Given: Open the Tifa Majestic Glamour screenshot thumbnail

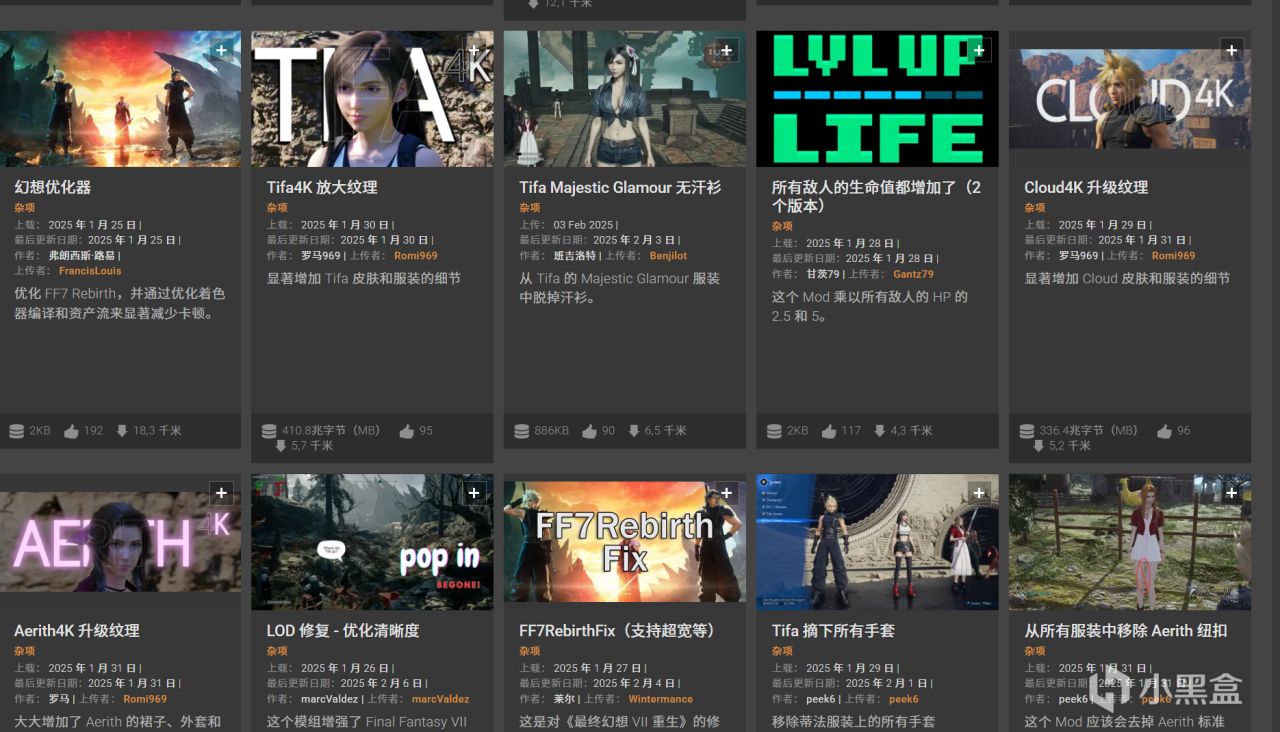Looking at the screenshot, I should [625, 98].
